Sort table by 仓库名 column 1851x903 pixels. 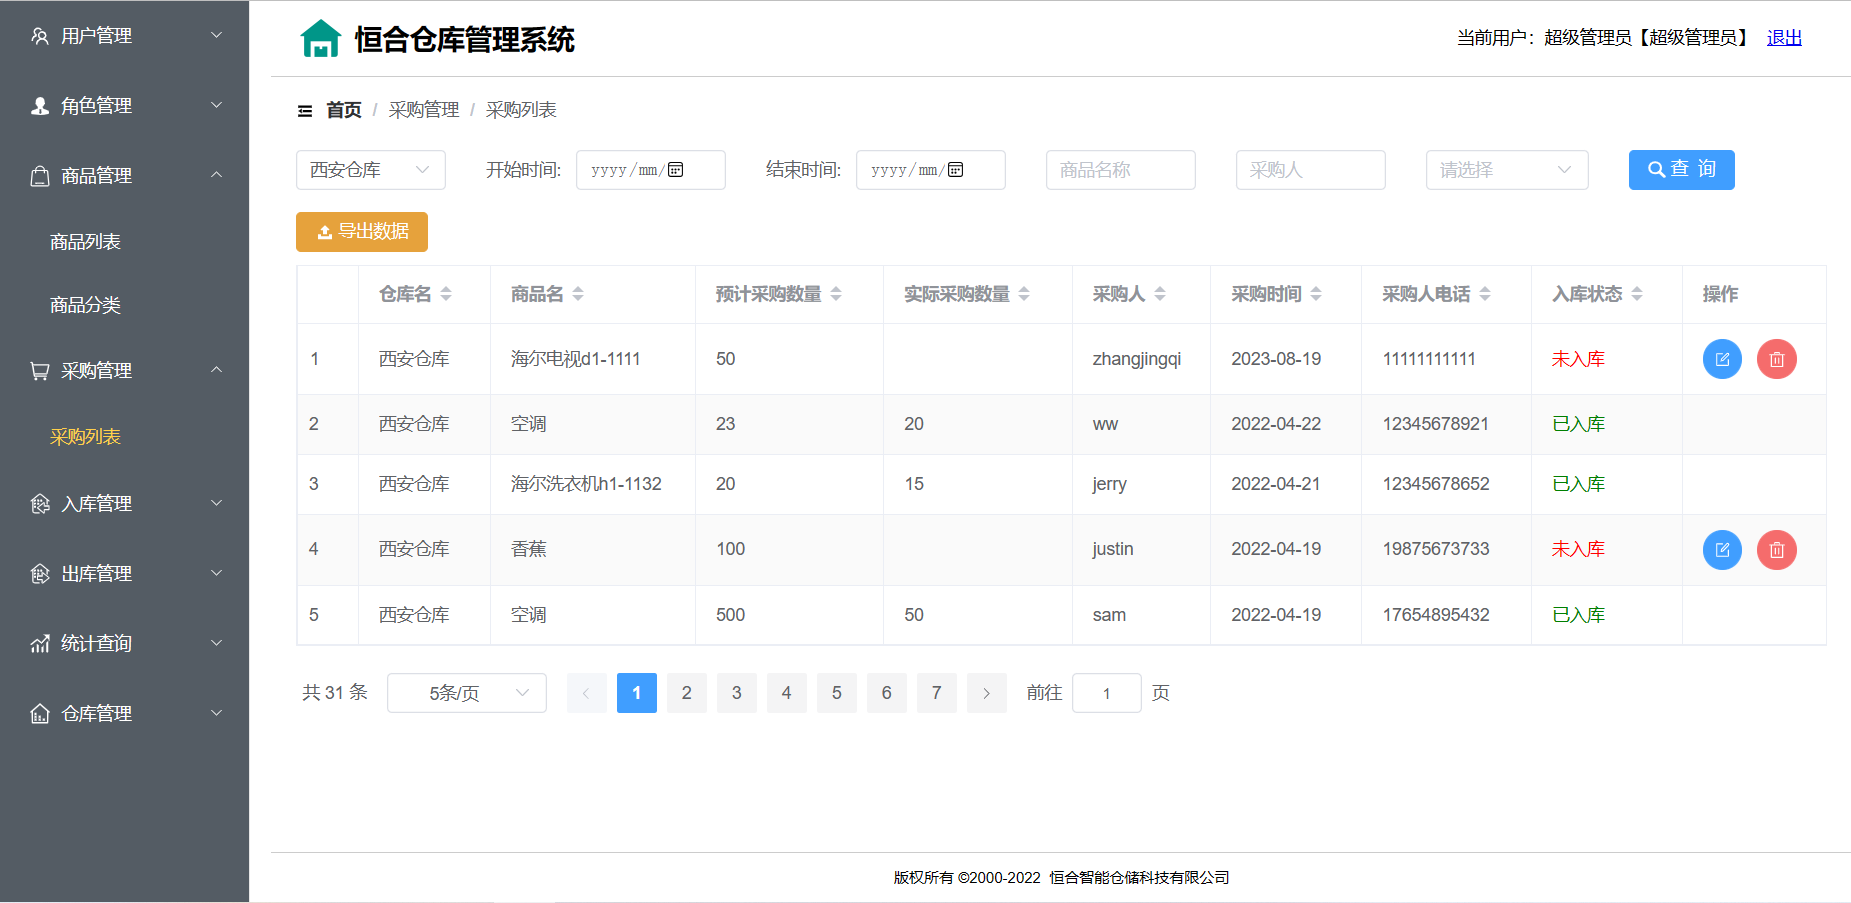[x=446, y=294]
